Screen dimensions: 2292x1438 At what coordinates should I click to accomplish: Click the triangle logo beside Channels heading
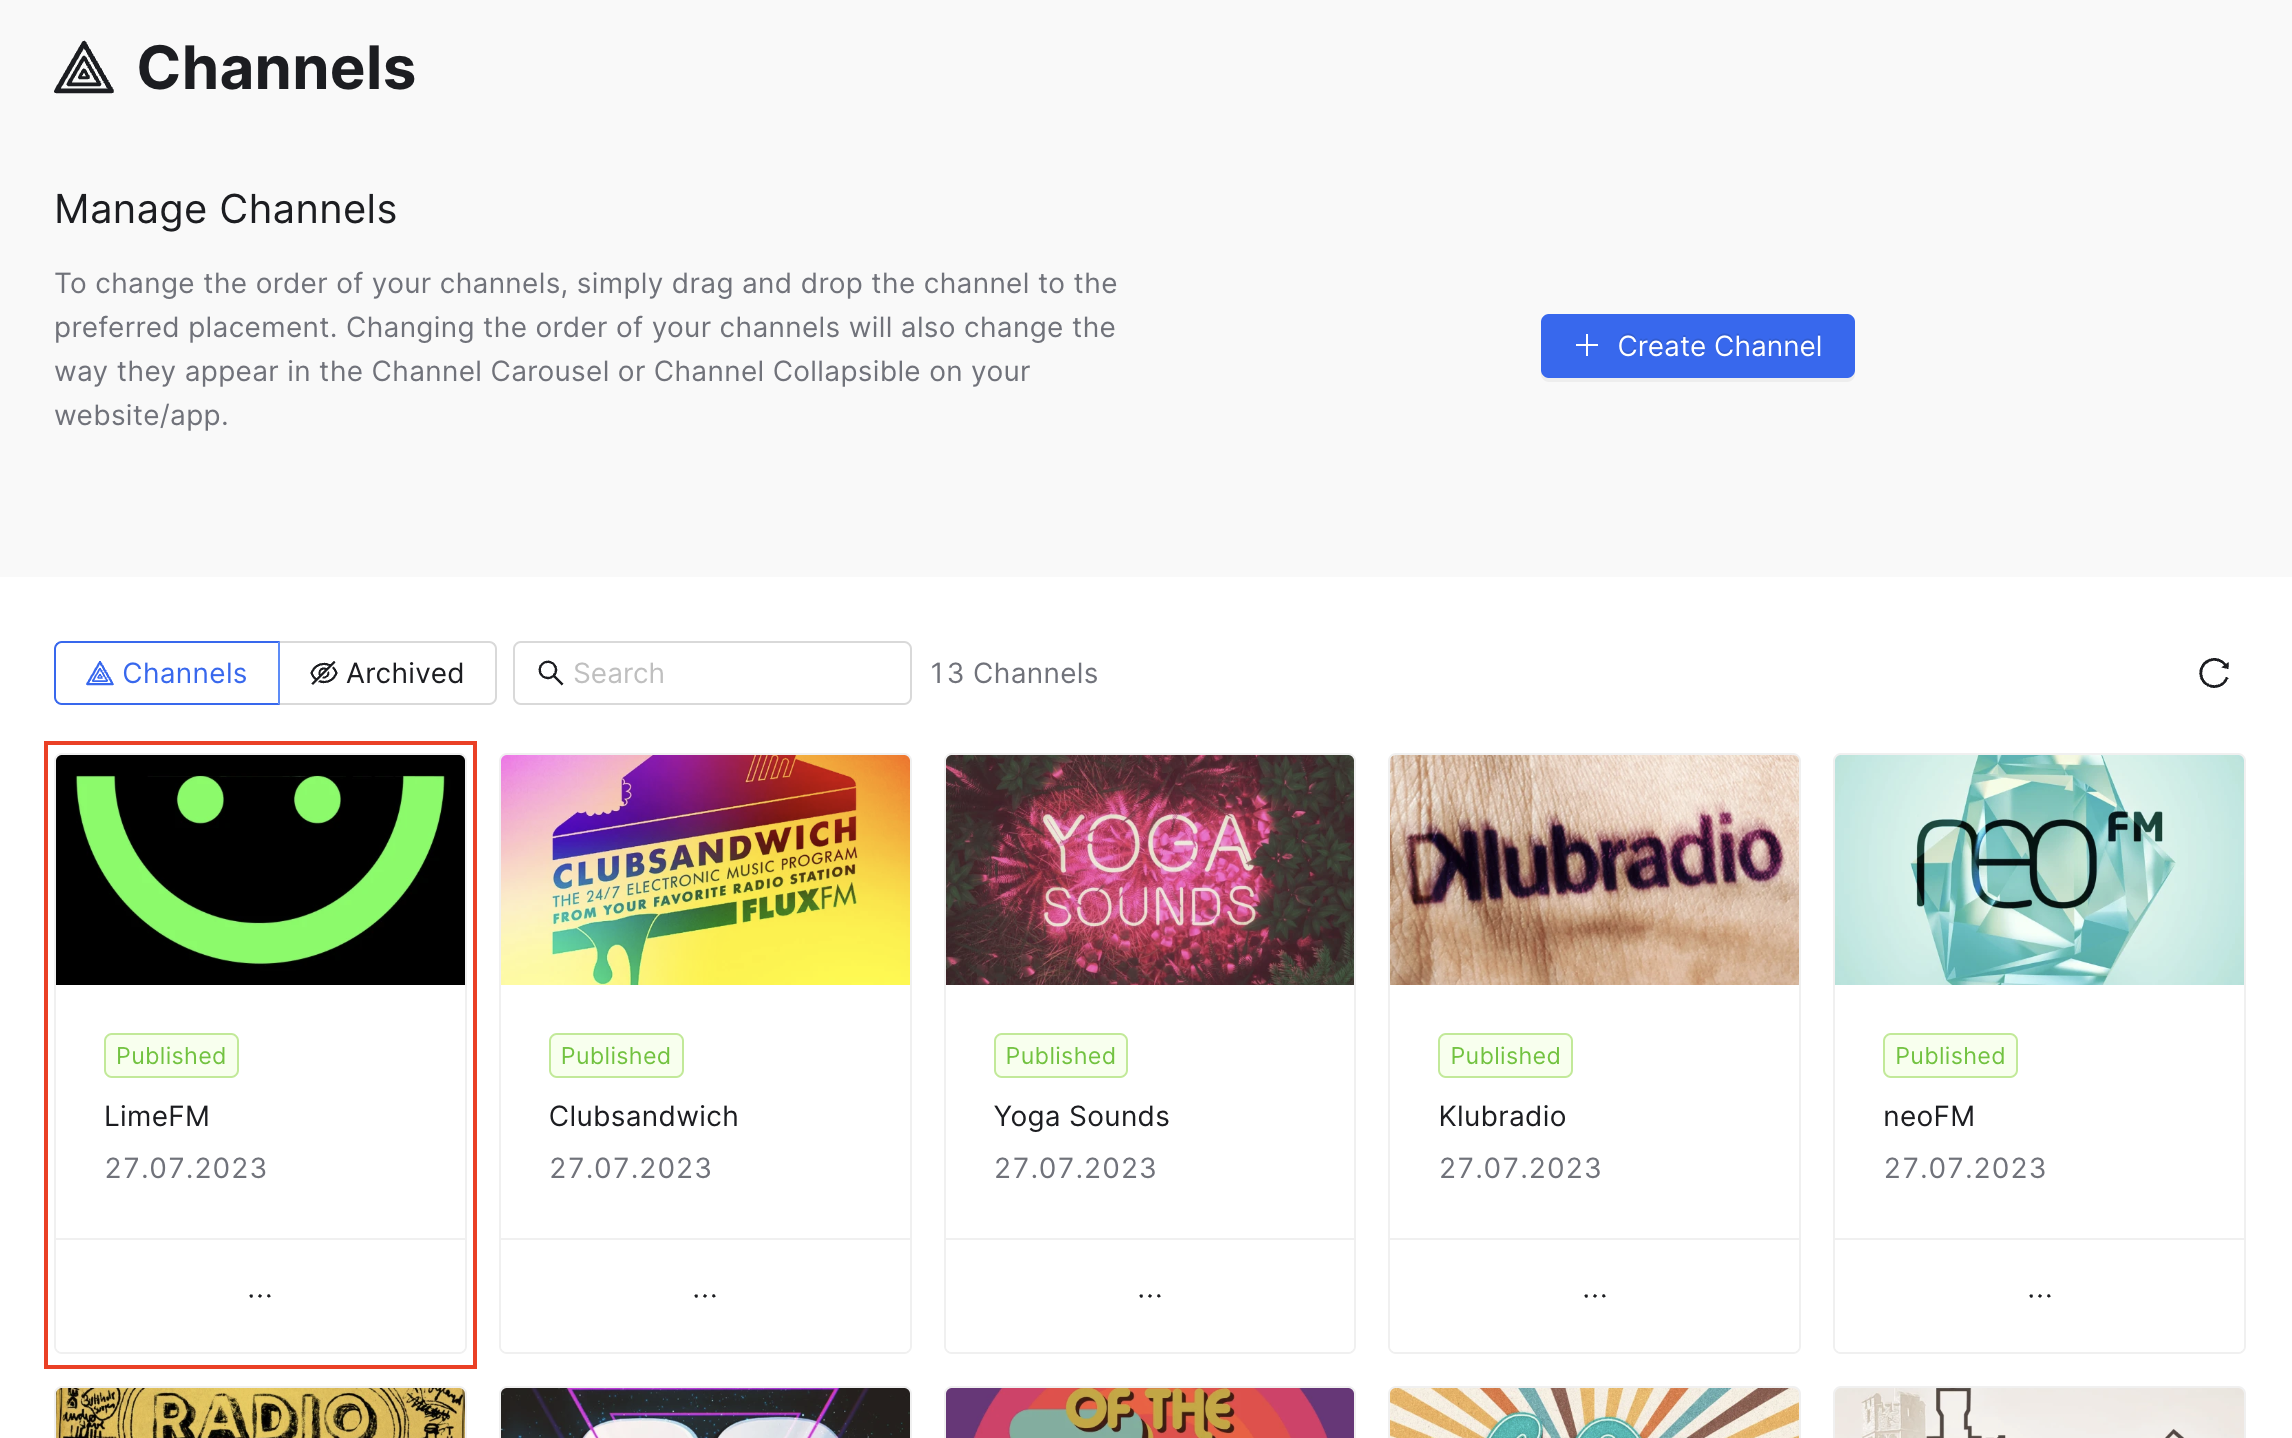tap(84, 68)
